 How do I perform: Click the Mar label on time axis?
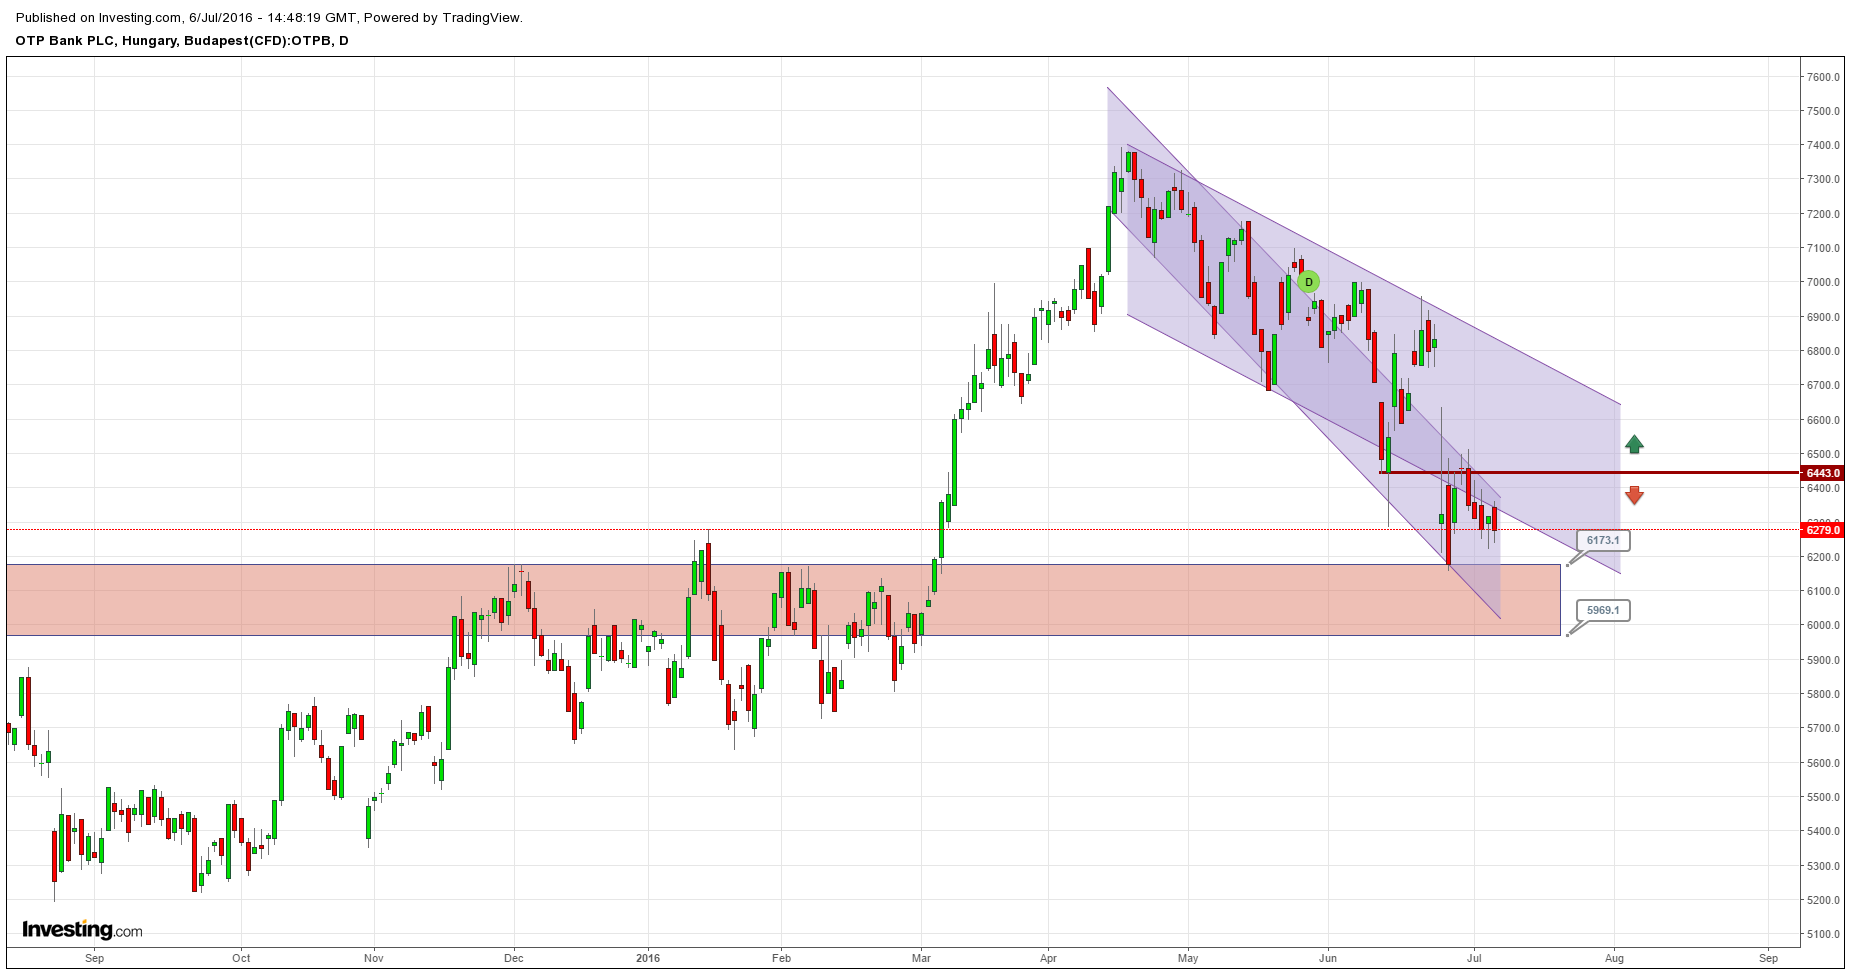(921, 958)
